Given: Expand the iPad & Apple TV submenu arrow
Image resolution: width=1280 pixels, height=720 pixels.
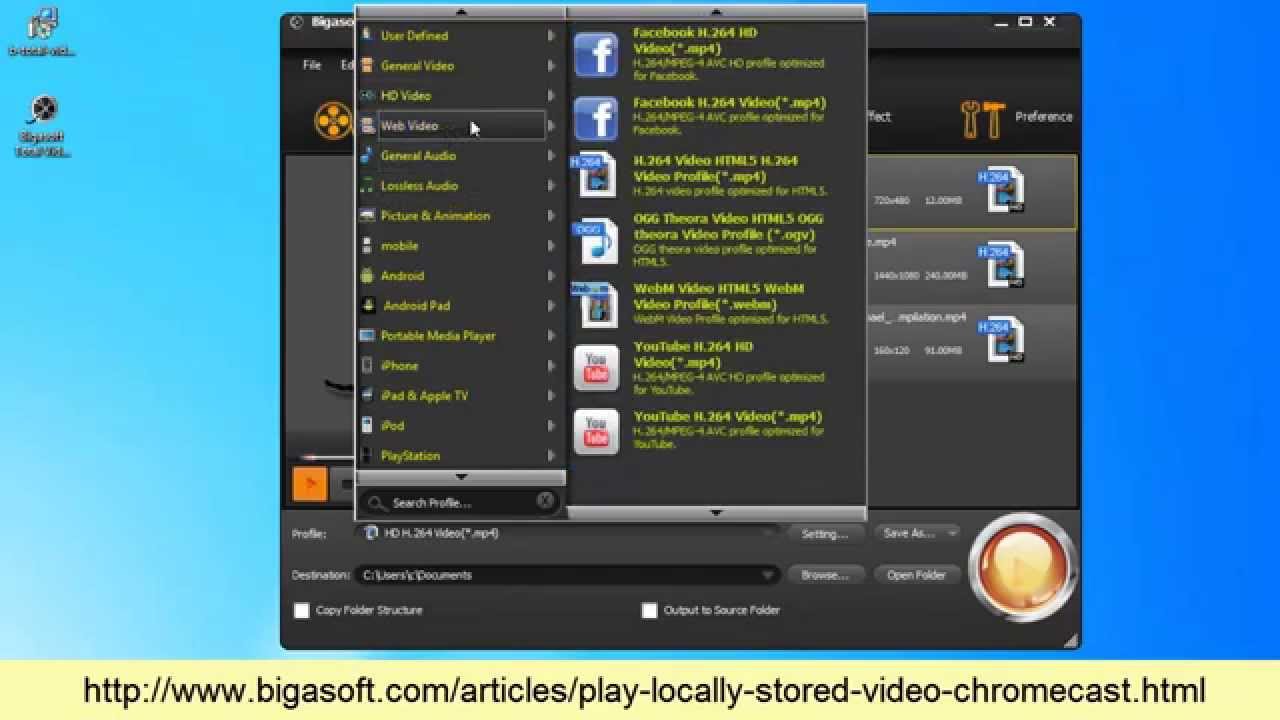Looking at the screenshot, I should tap(551, 396).
